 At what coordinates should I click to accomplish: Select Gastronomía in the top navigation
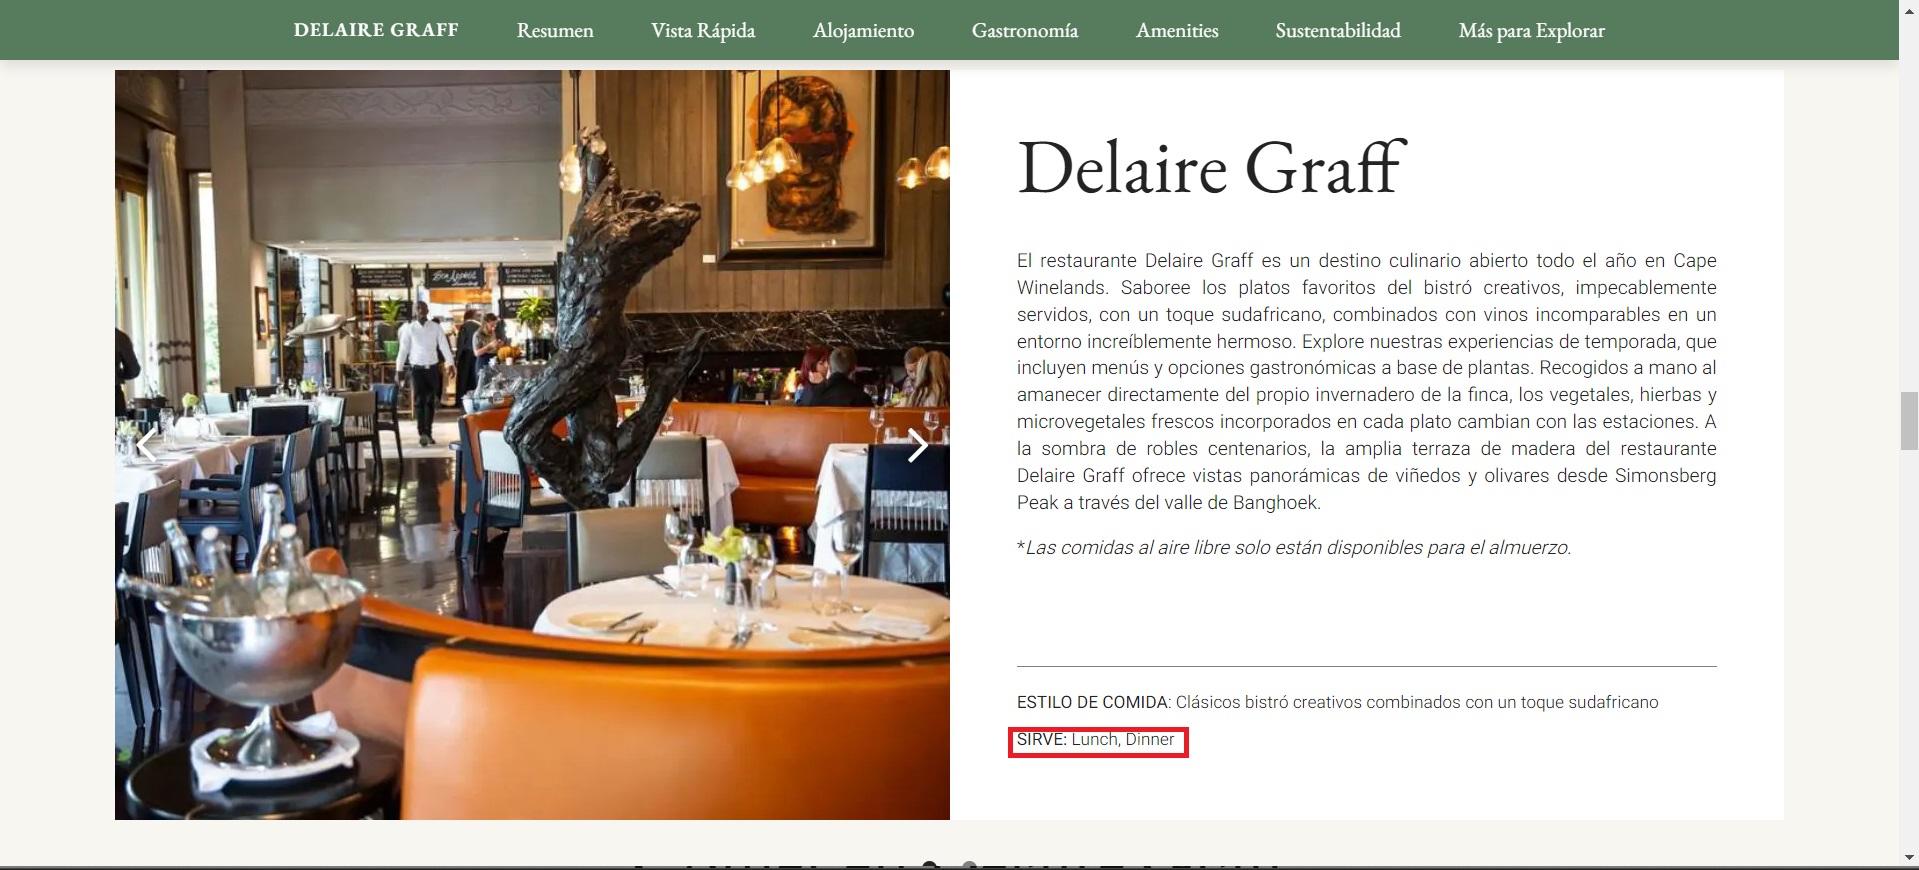point(1025,31)
